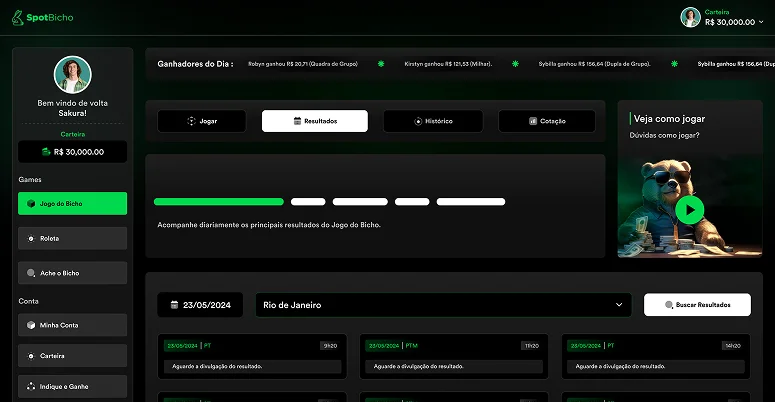Click the 14h20 PT result card
Screen dimensions: 775x402
point(656,357)
